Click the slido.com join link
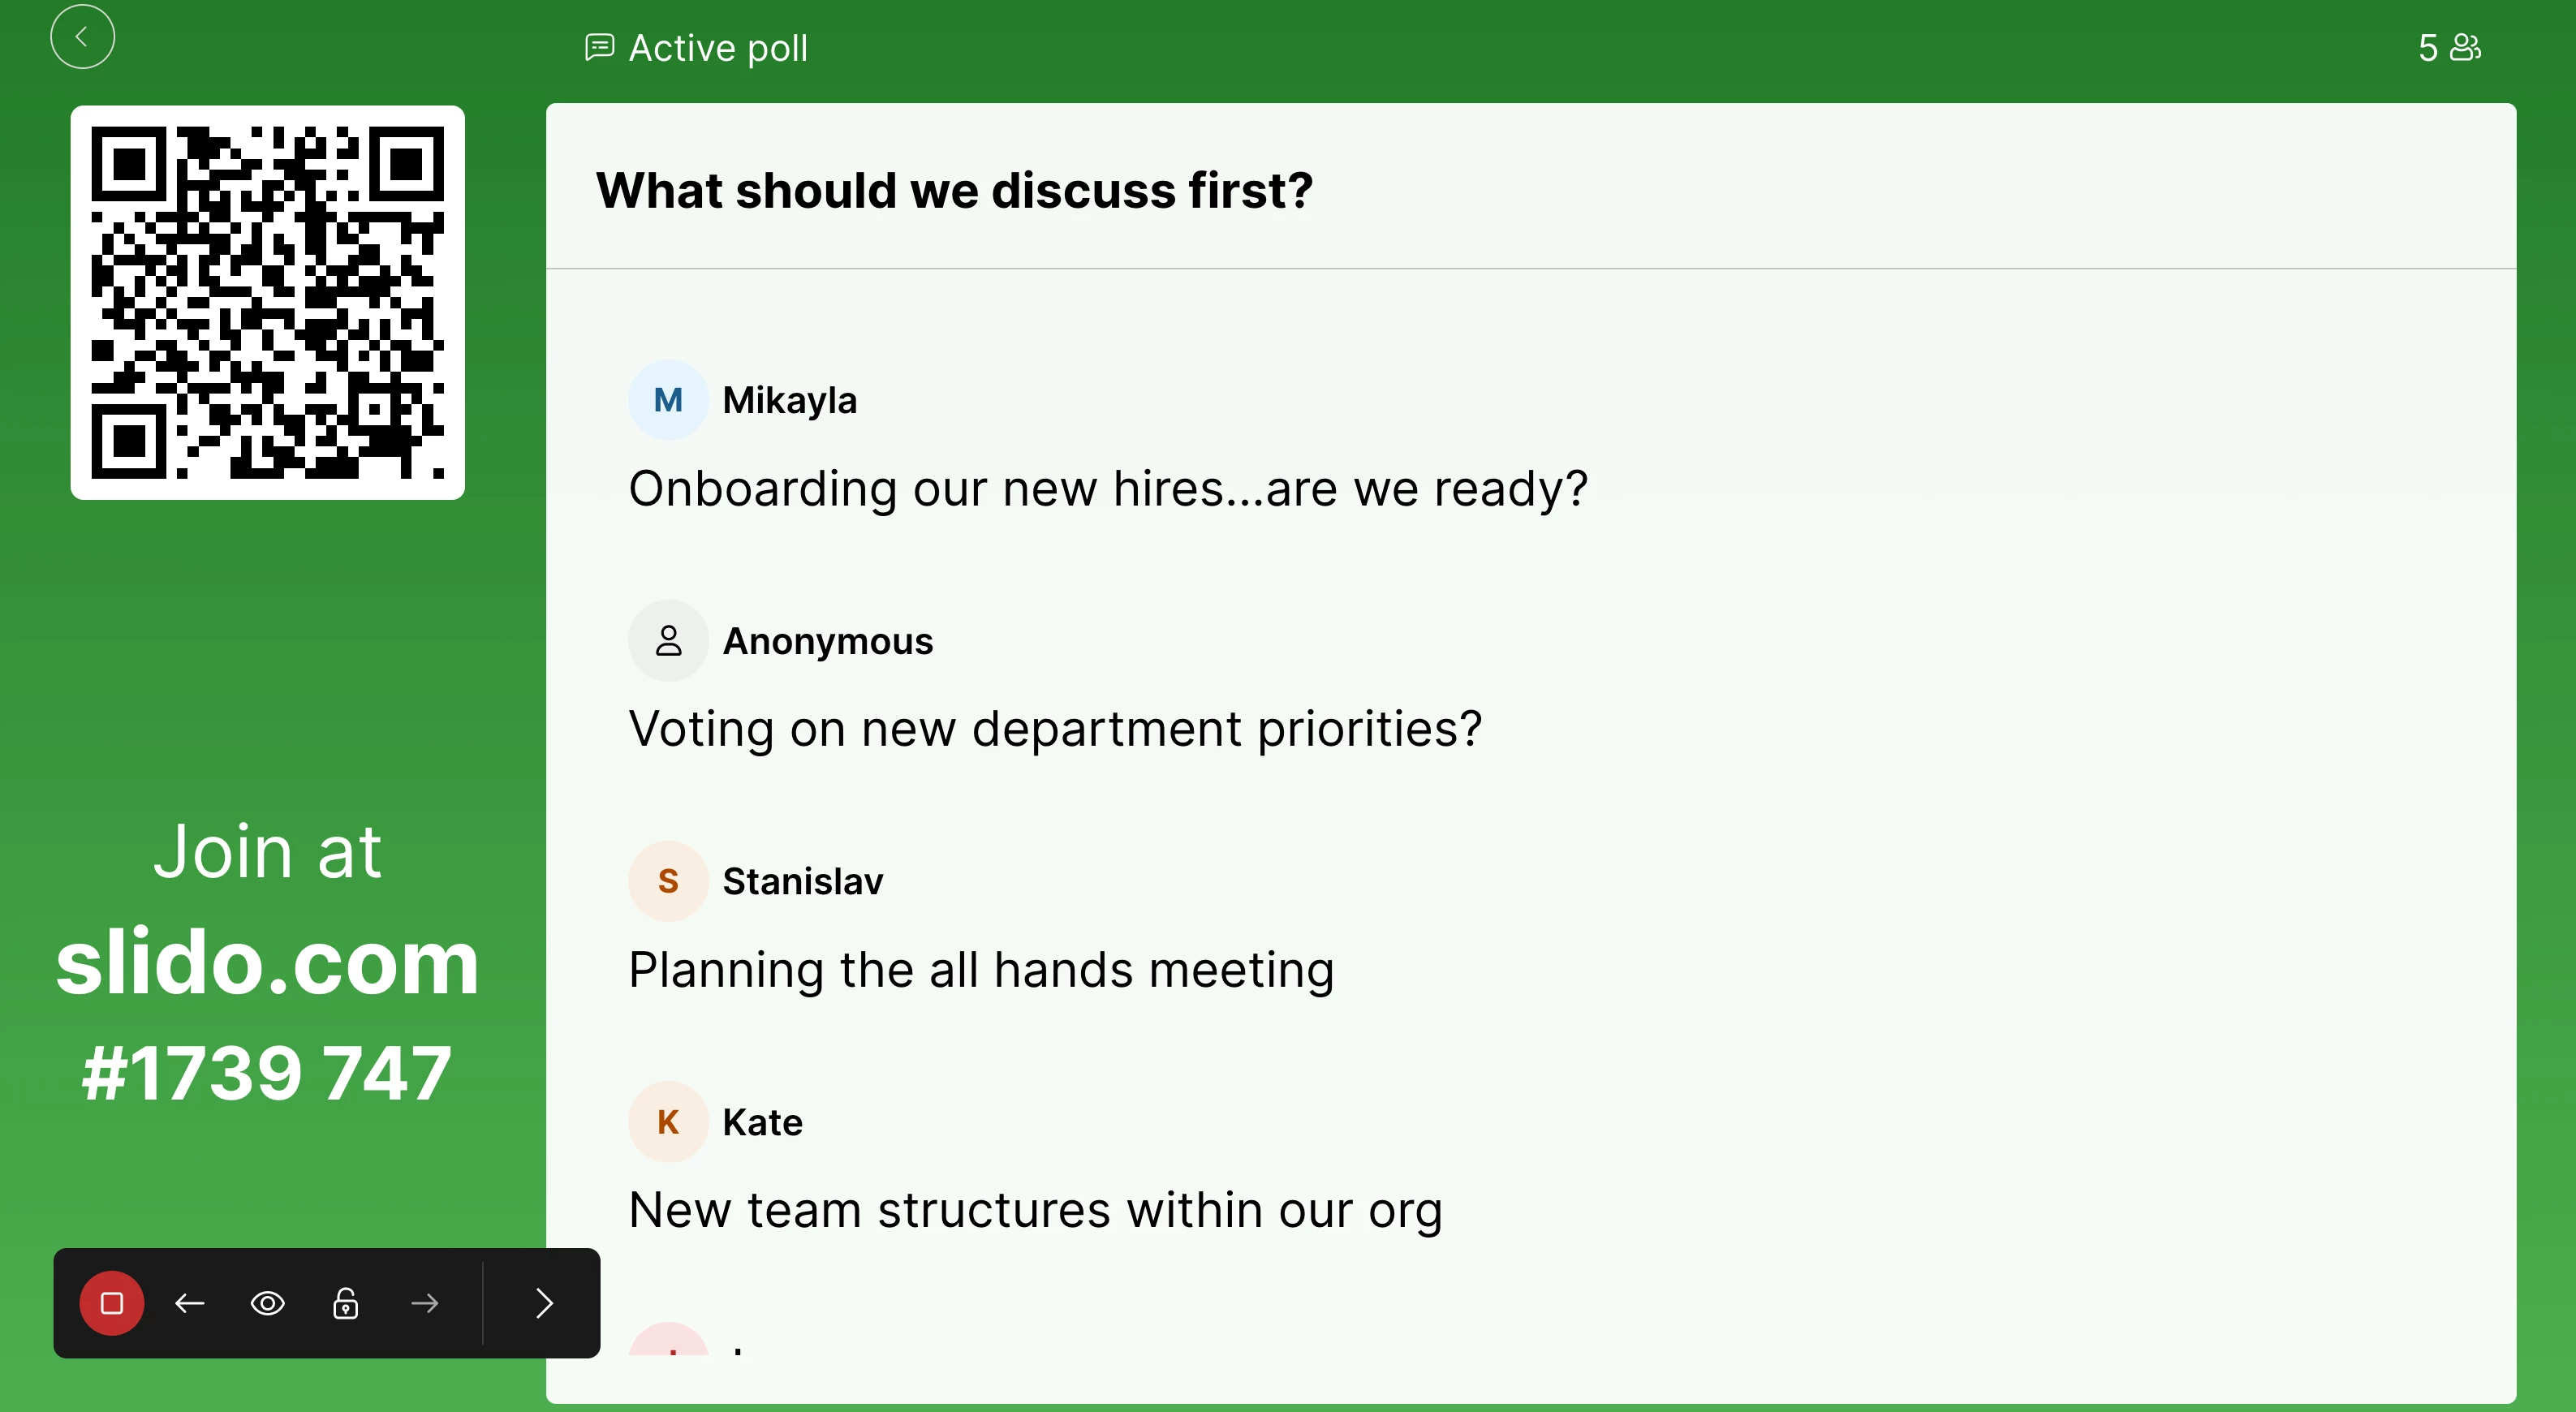 [268, 962]
